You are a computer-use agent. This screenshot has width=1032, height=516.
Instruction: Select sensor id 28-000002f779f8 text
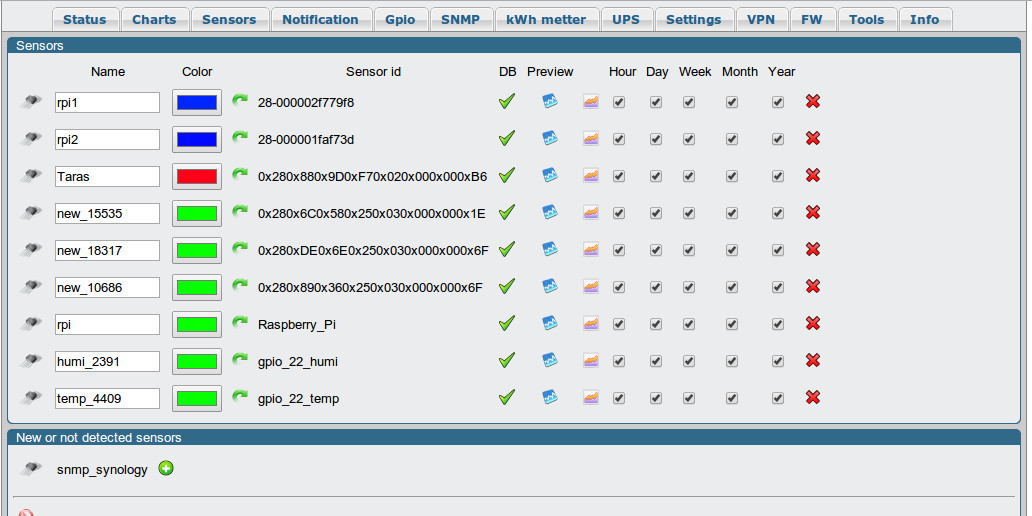tap(306, 103)
